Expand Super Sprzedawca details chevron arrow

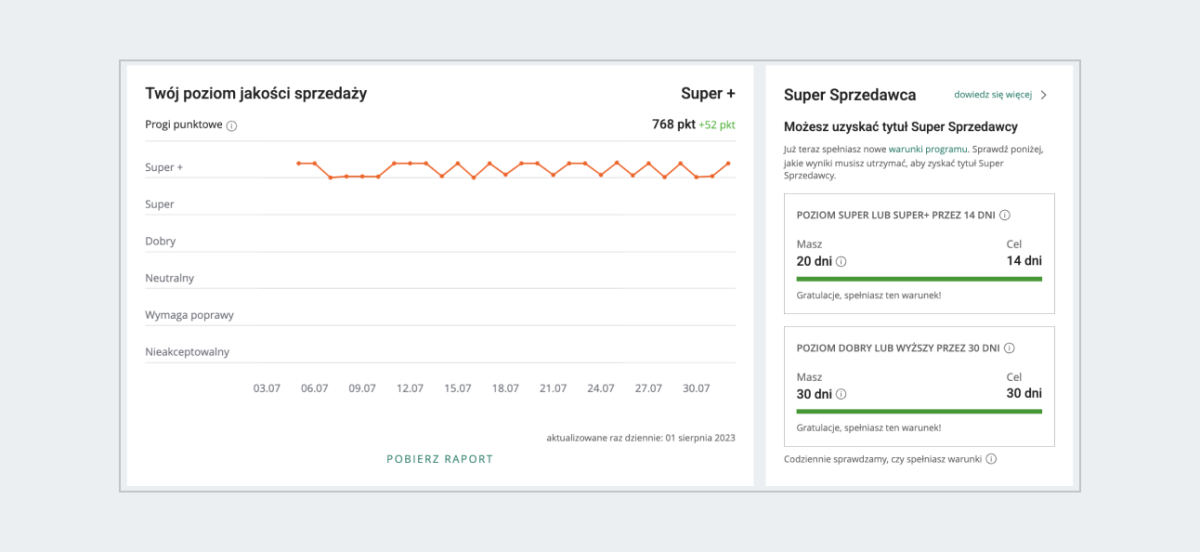(x=1044, y=95)
